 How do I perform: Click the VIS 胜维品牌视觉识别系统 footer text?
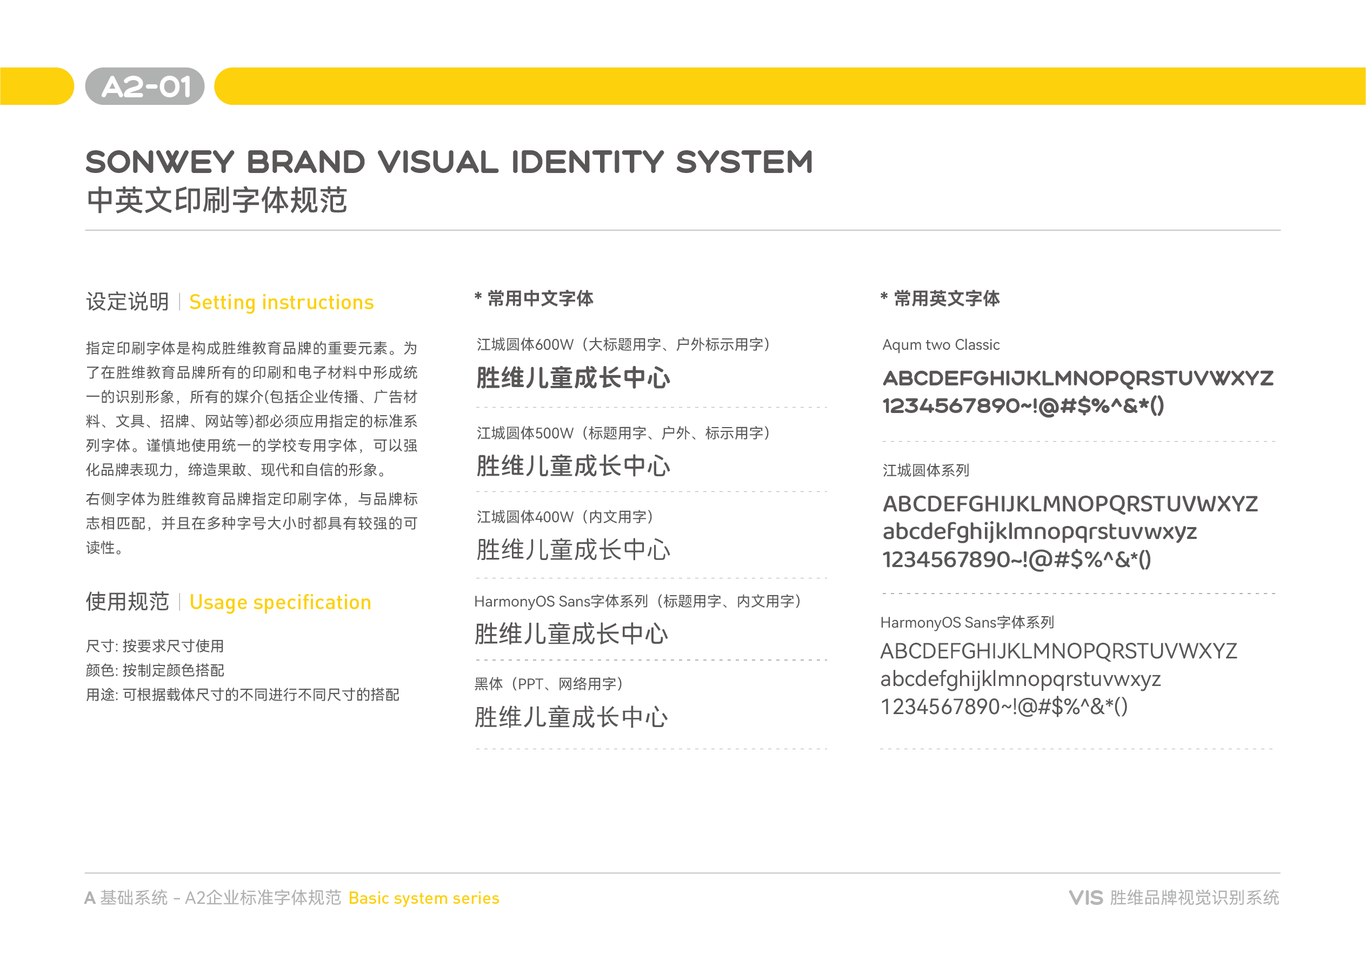coord(1174,898)
